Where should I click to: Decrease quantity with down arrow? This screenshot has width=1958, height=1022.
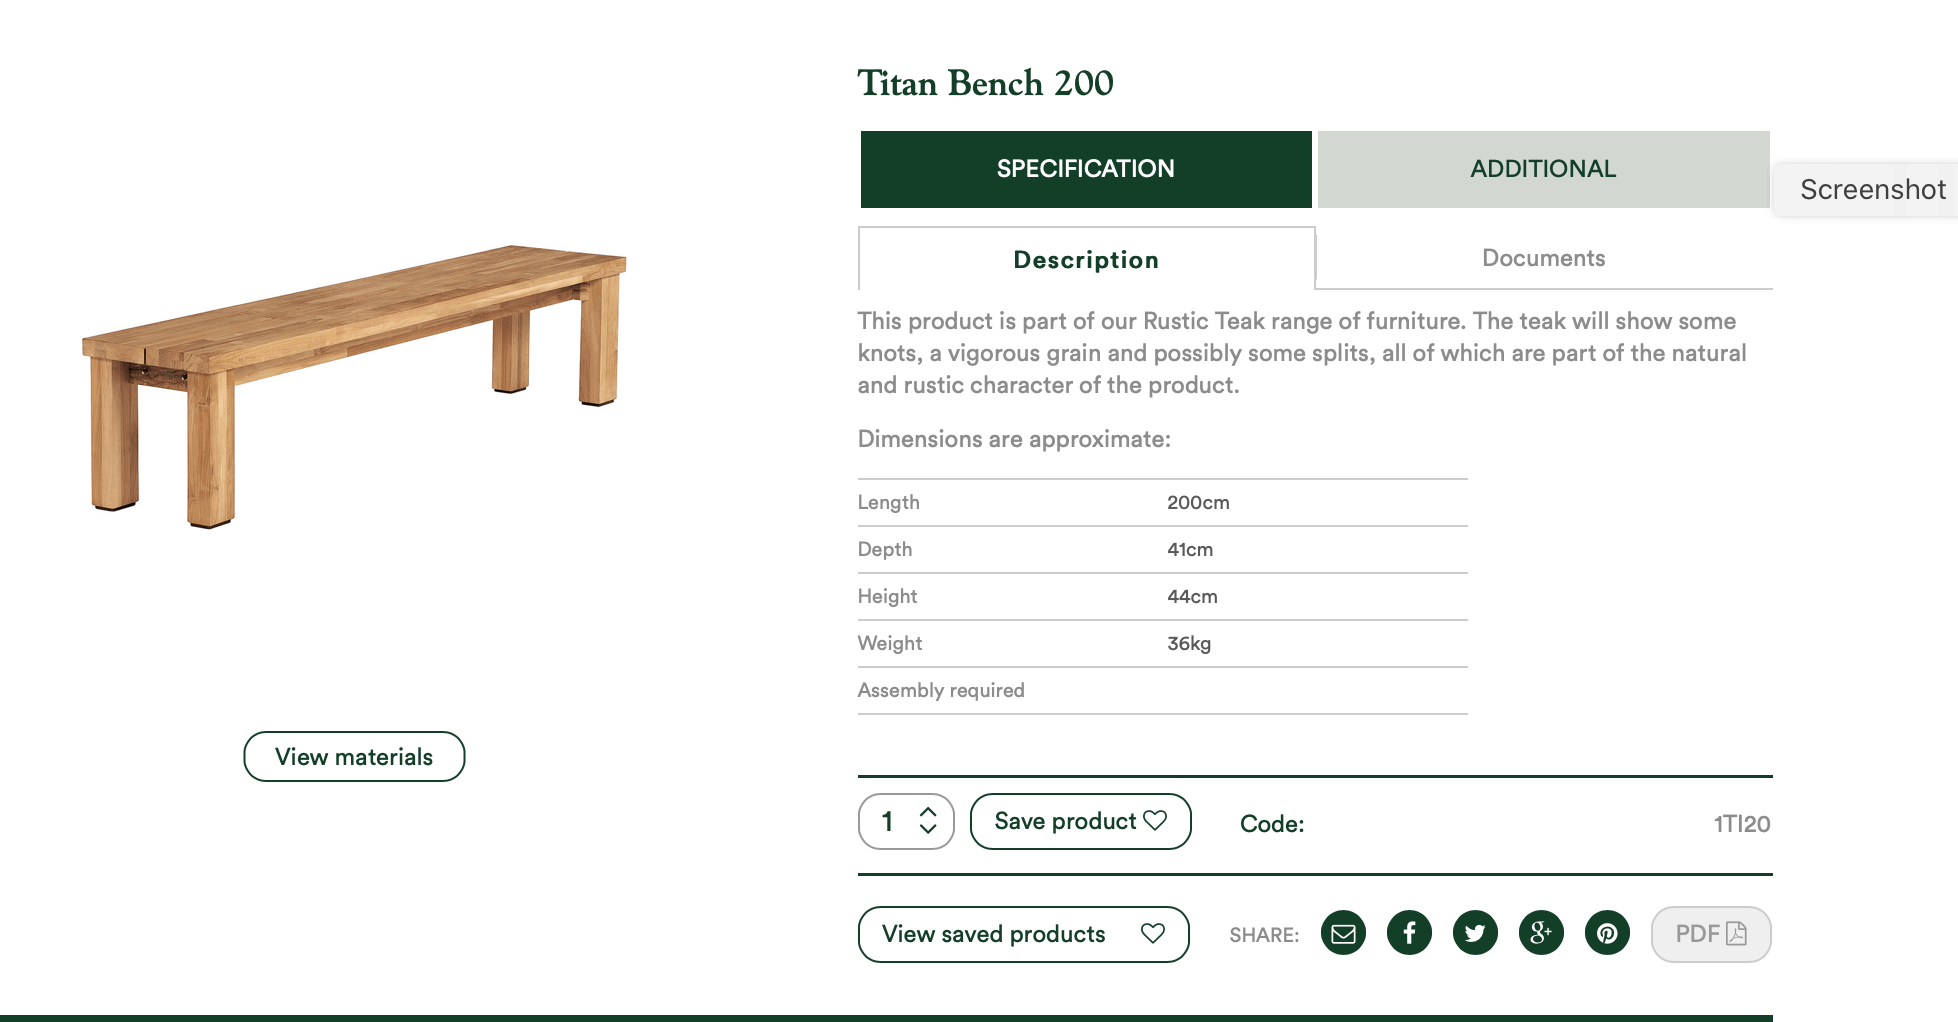pos(928,829)
